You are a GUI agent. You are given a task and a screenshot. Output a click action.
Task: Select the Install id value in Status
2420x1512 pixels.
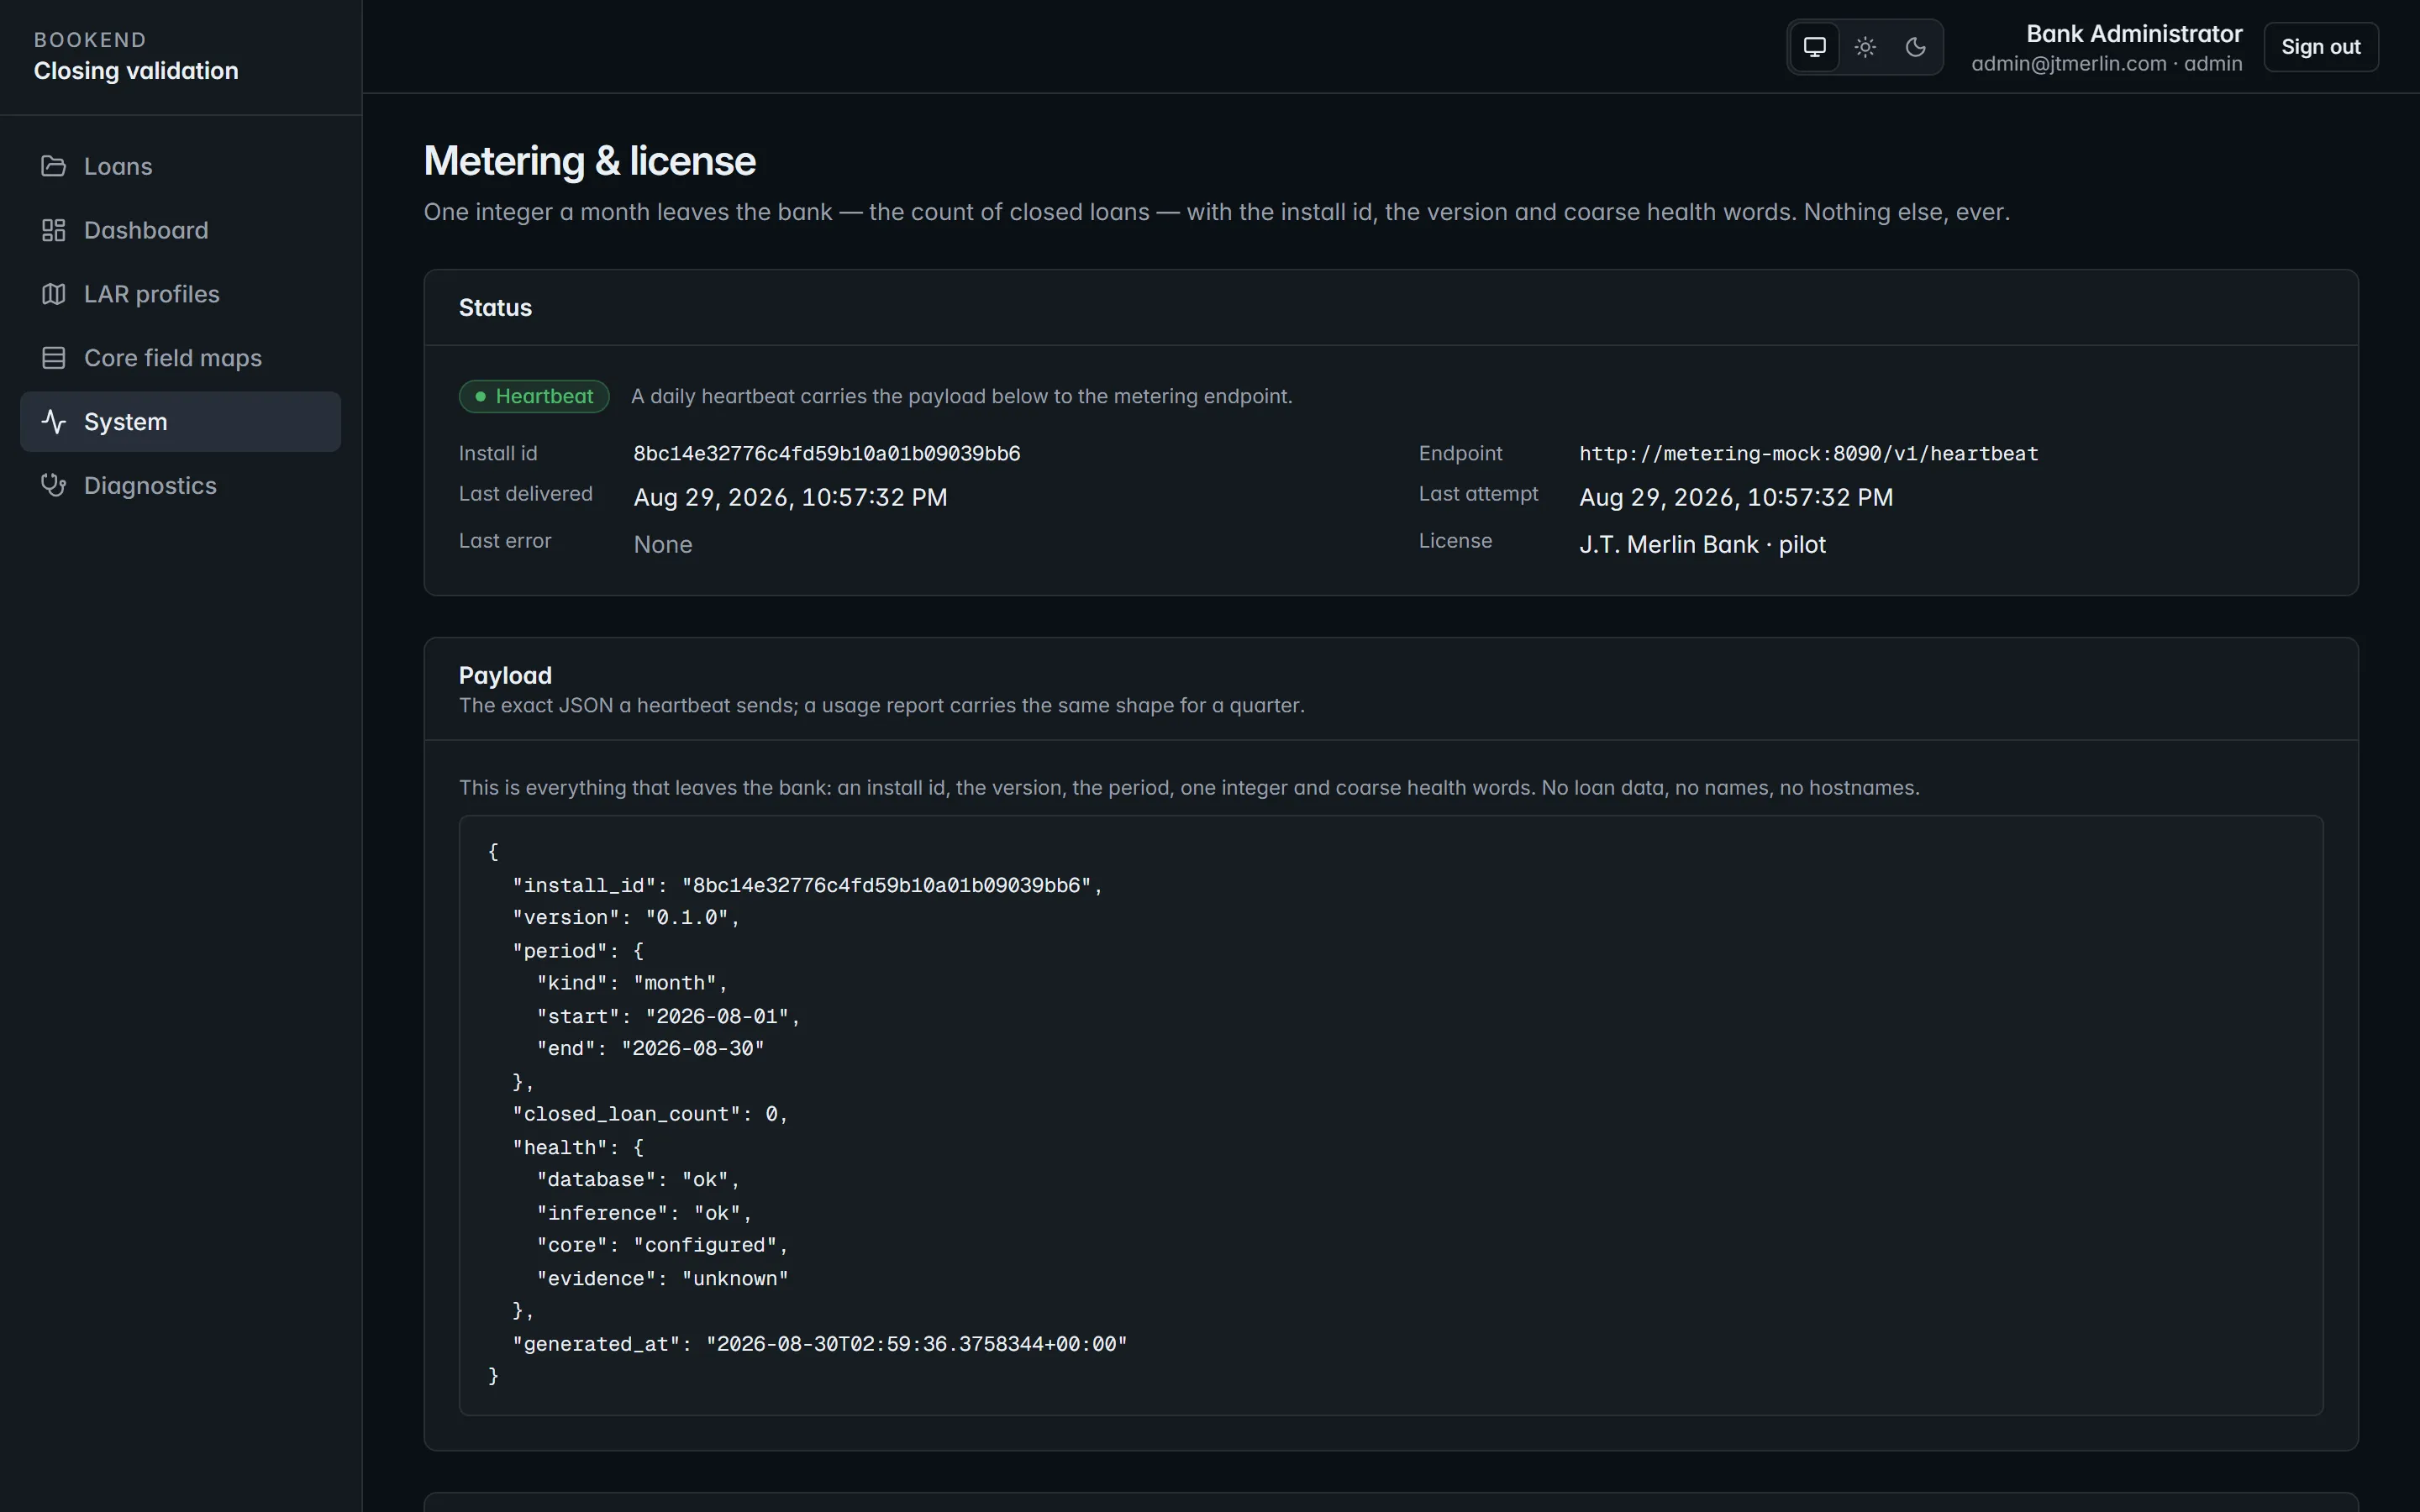coord(827,454)
